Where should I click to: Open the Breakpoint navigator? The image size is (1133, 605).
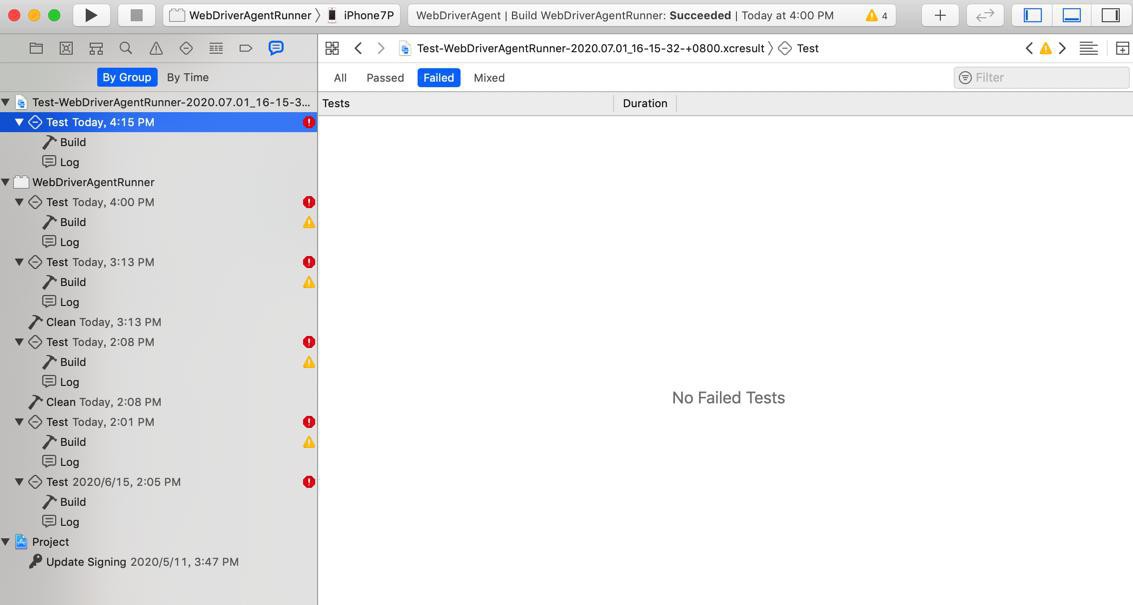tap(246, 48)
